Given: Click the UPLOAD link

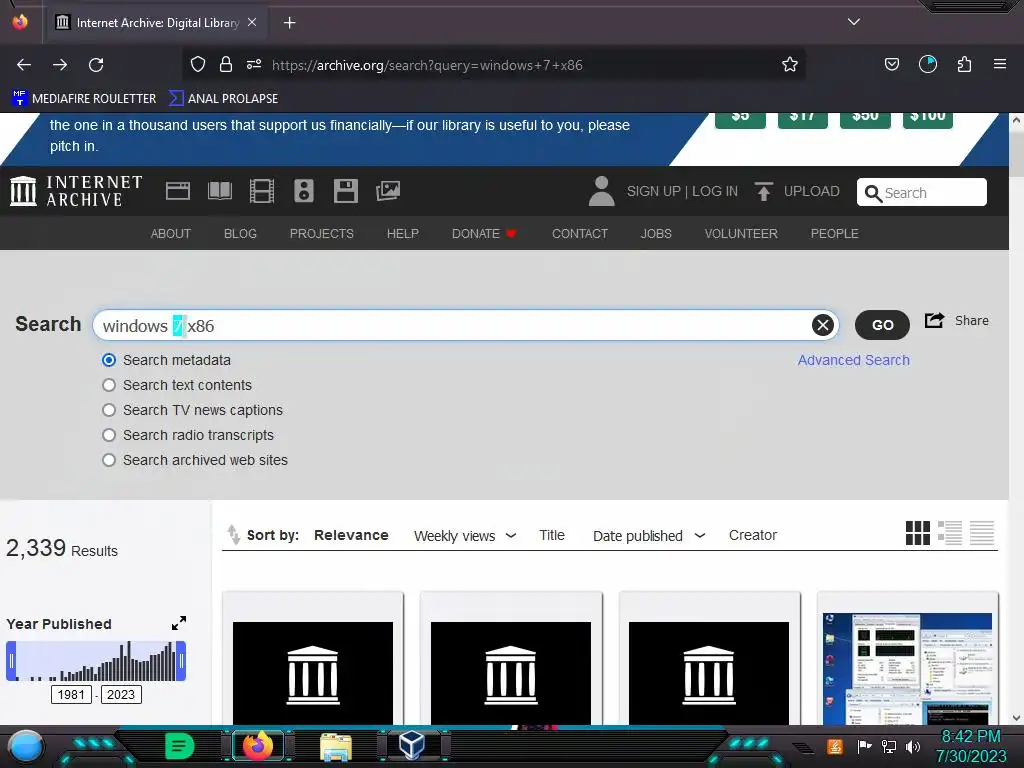Looking at the screenshot, I should [812, 191].
